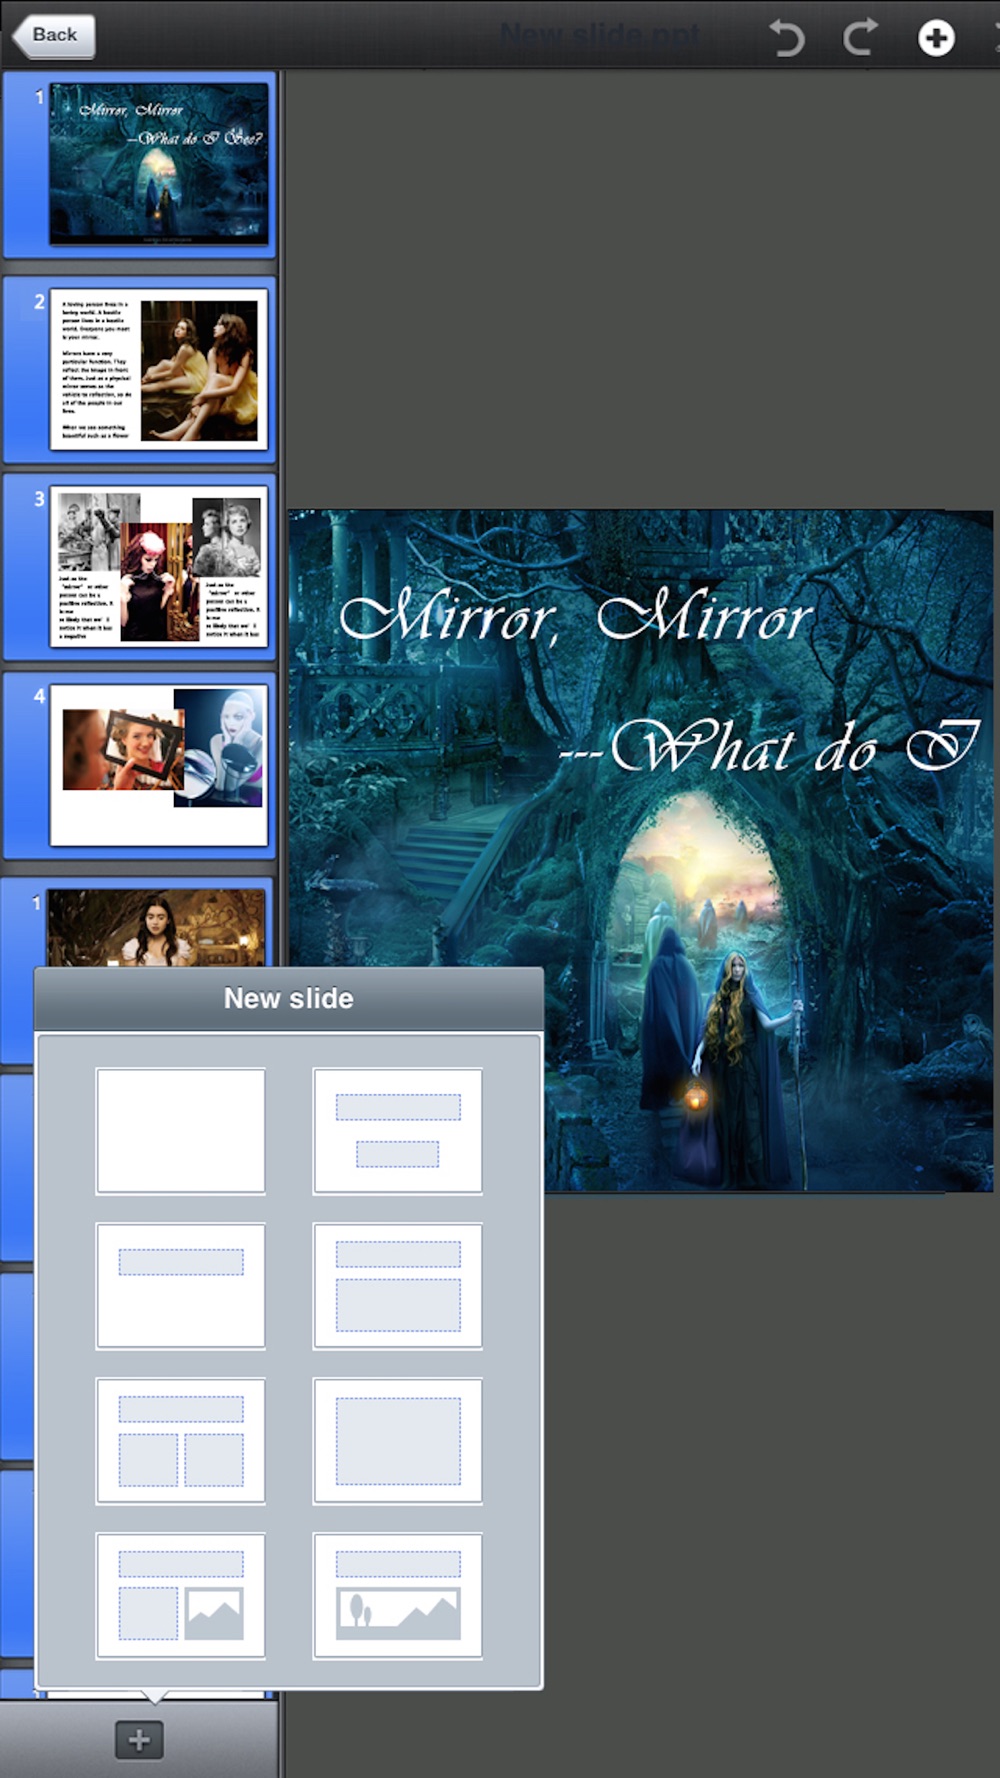Undo the last action

(x=787, y=38)
